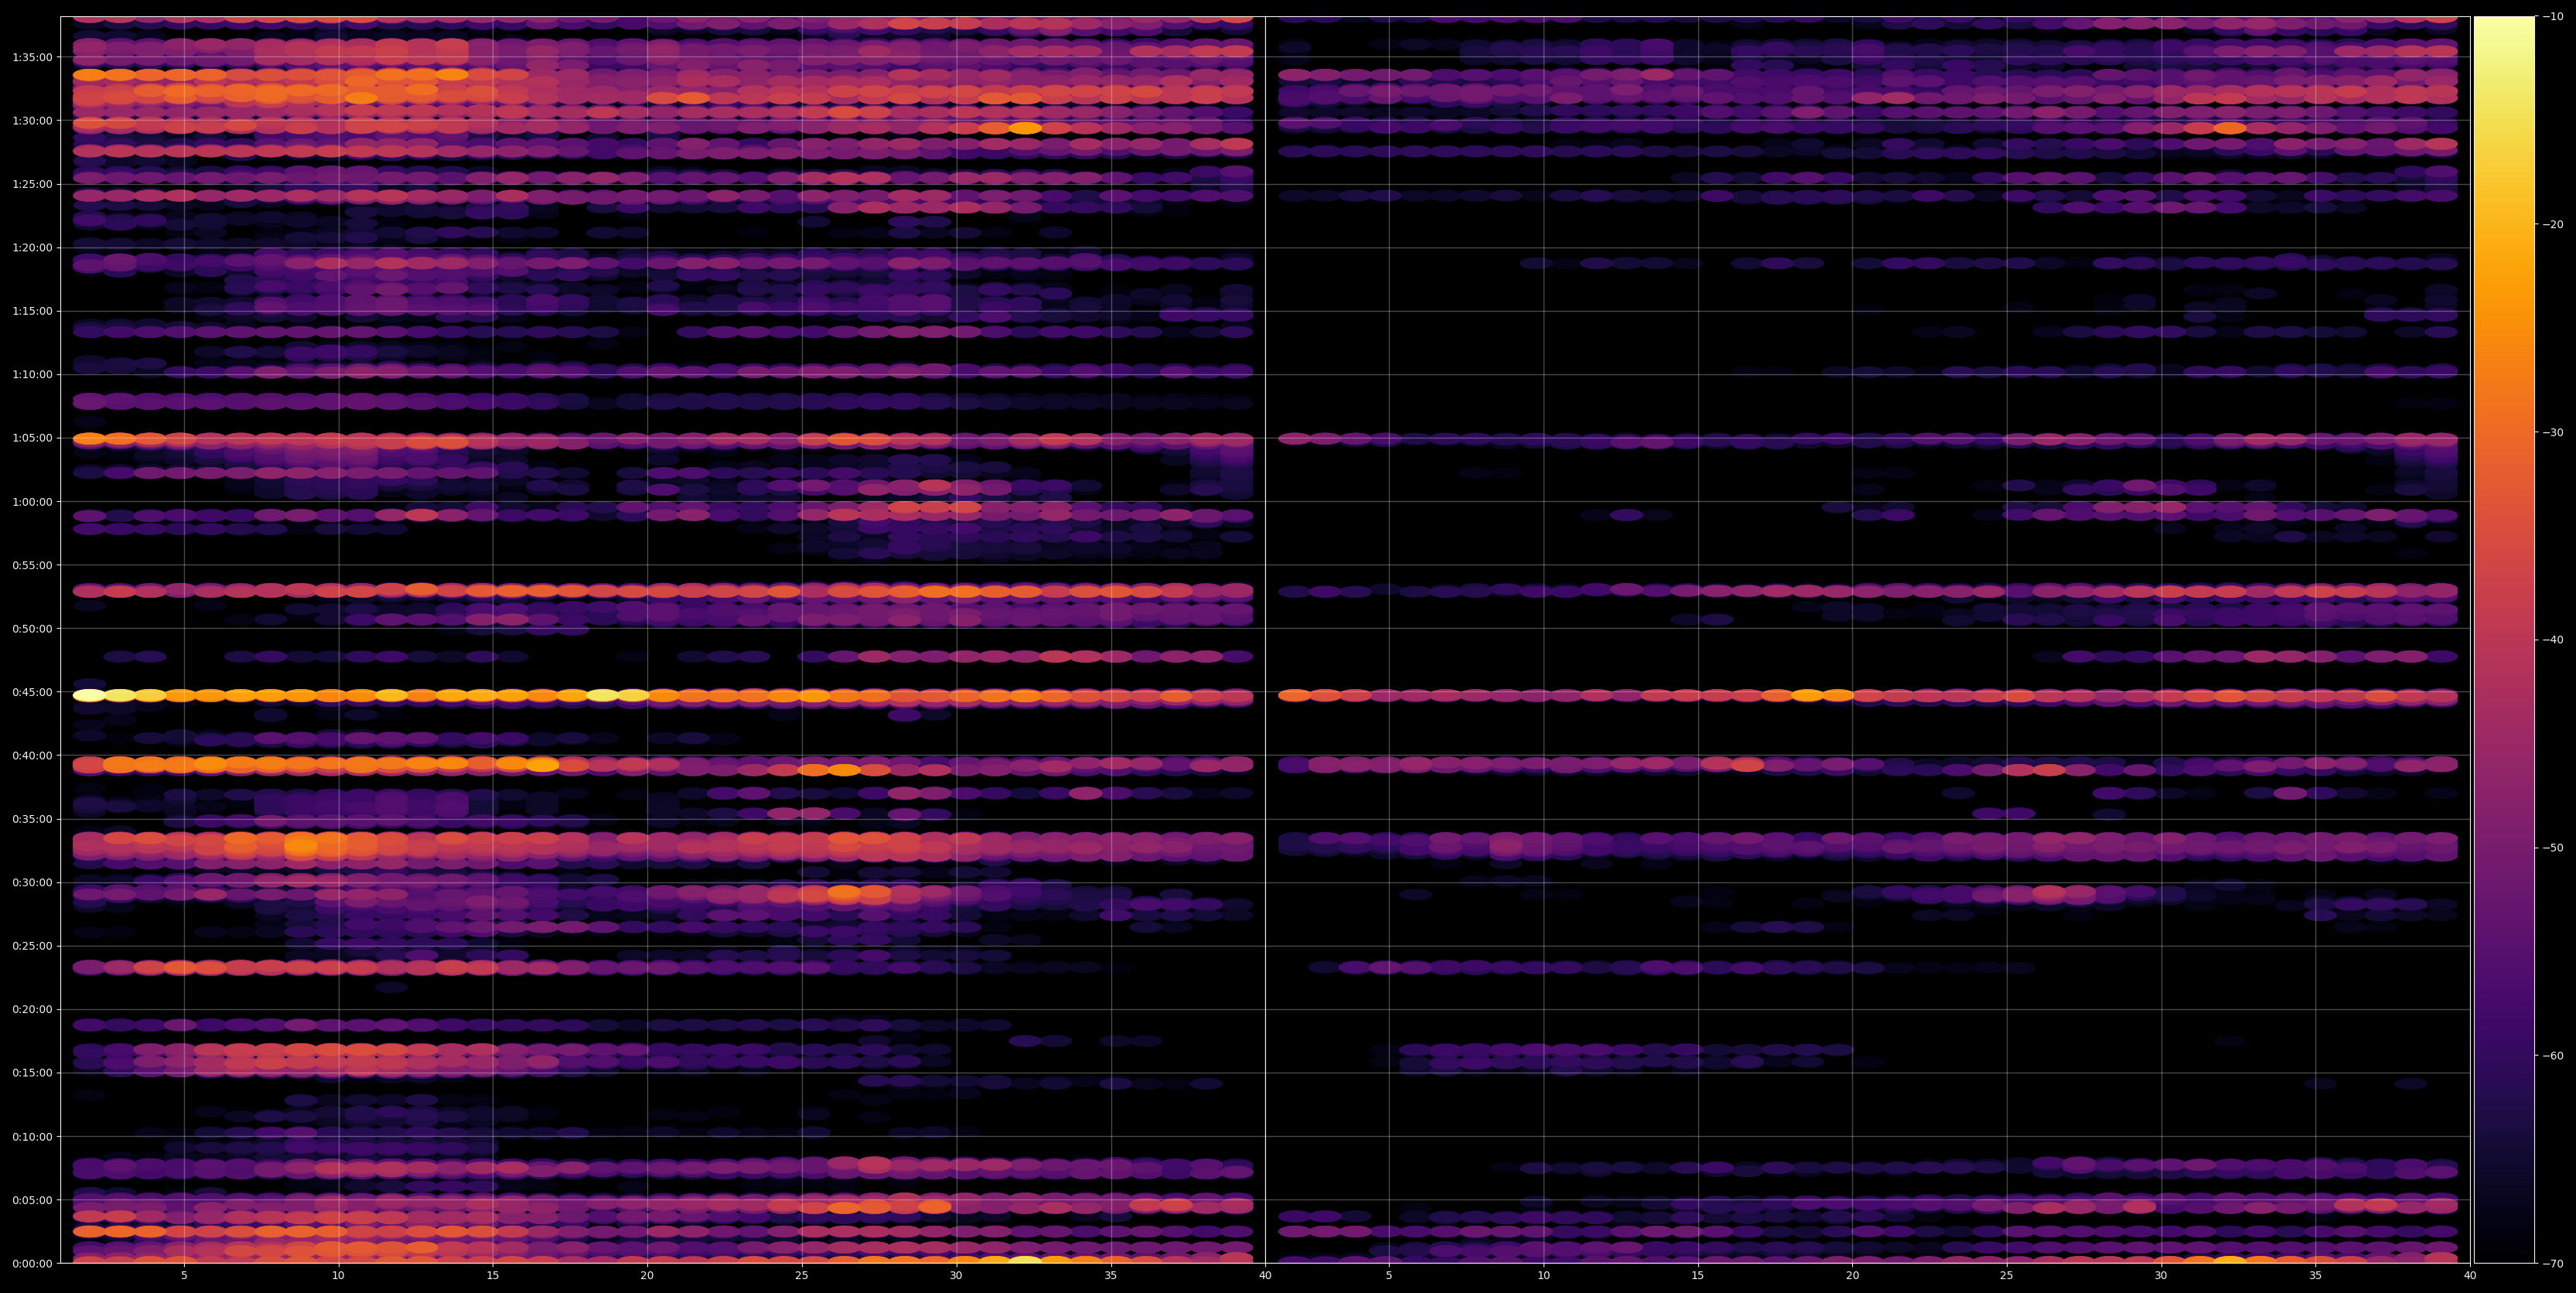Click the −70 colorbar tick label

pyautogui.click(x=2553, y=1264)
